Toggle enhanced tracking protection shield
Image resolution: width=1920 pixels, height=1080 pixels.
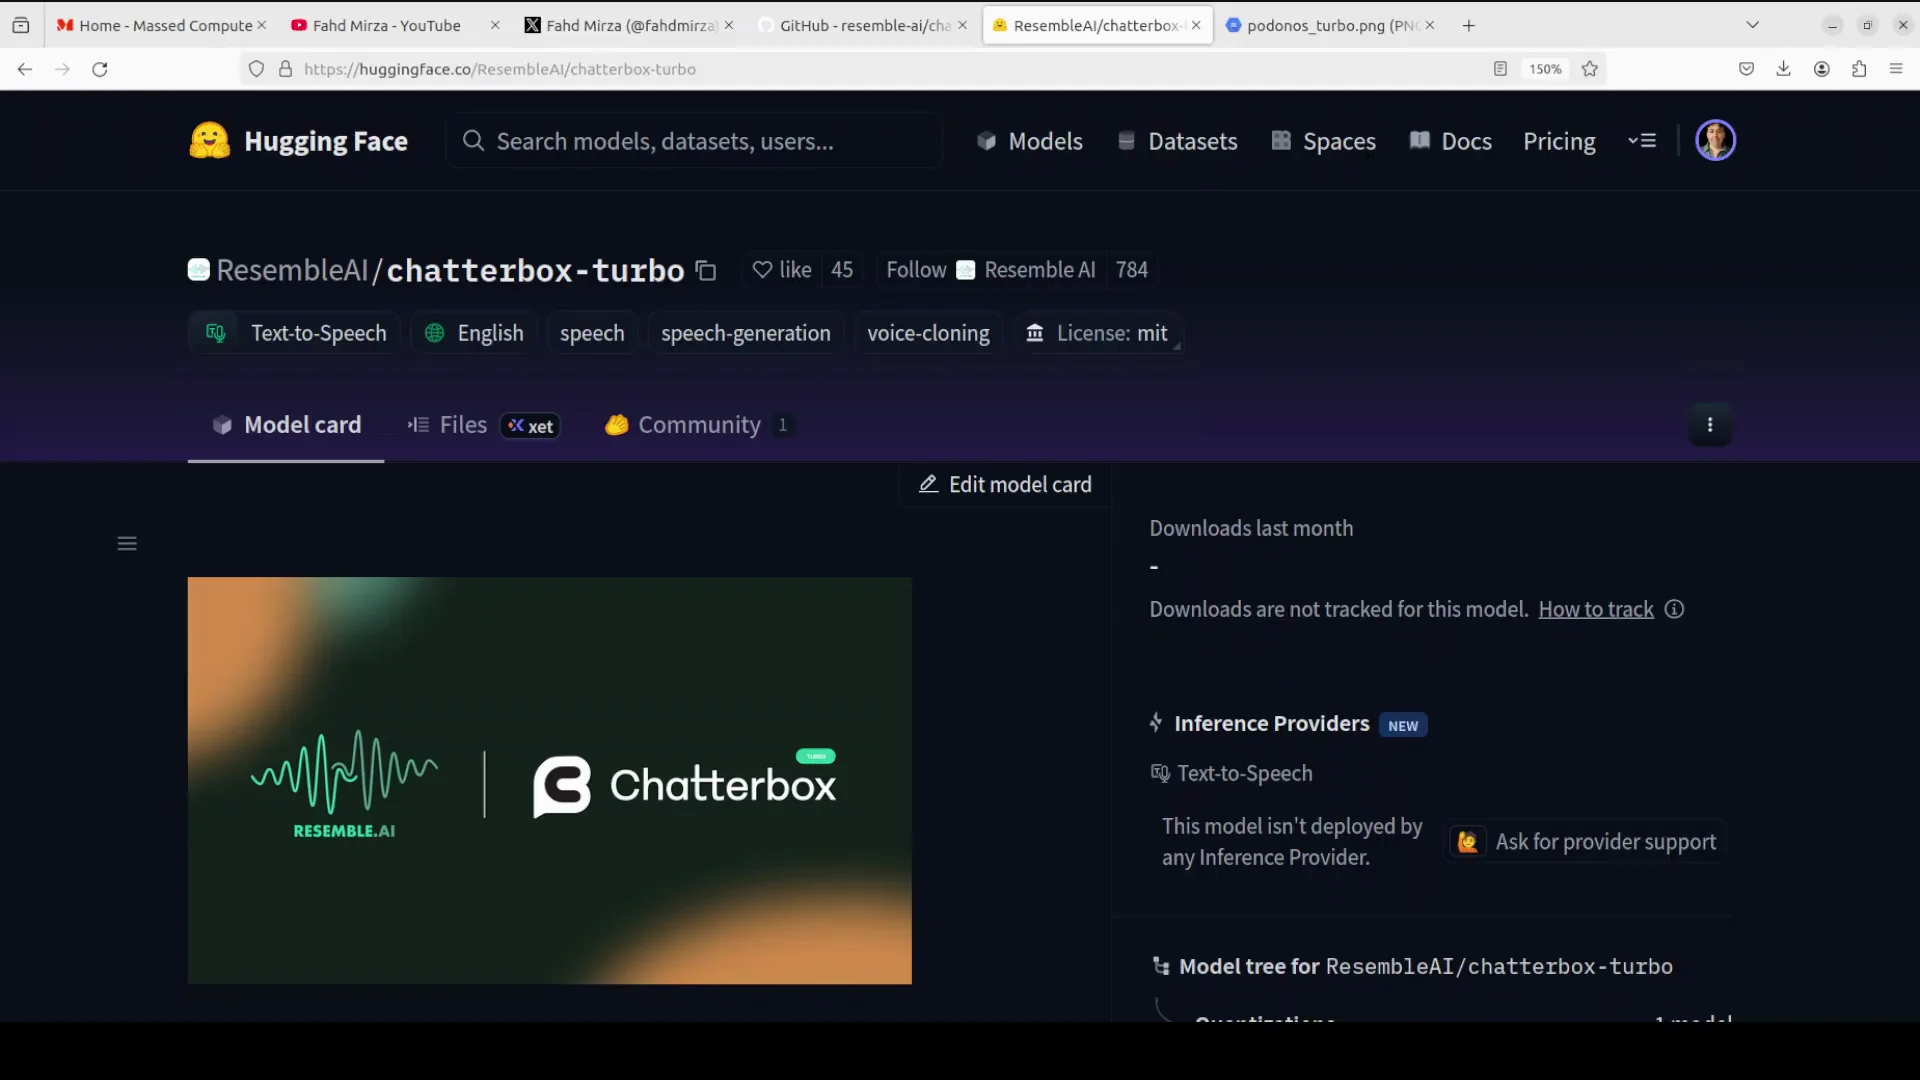257,69
